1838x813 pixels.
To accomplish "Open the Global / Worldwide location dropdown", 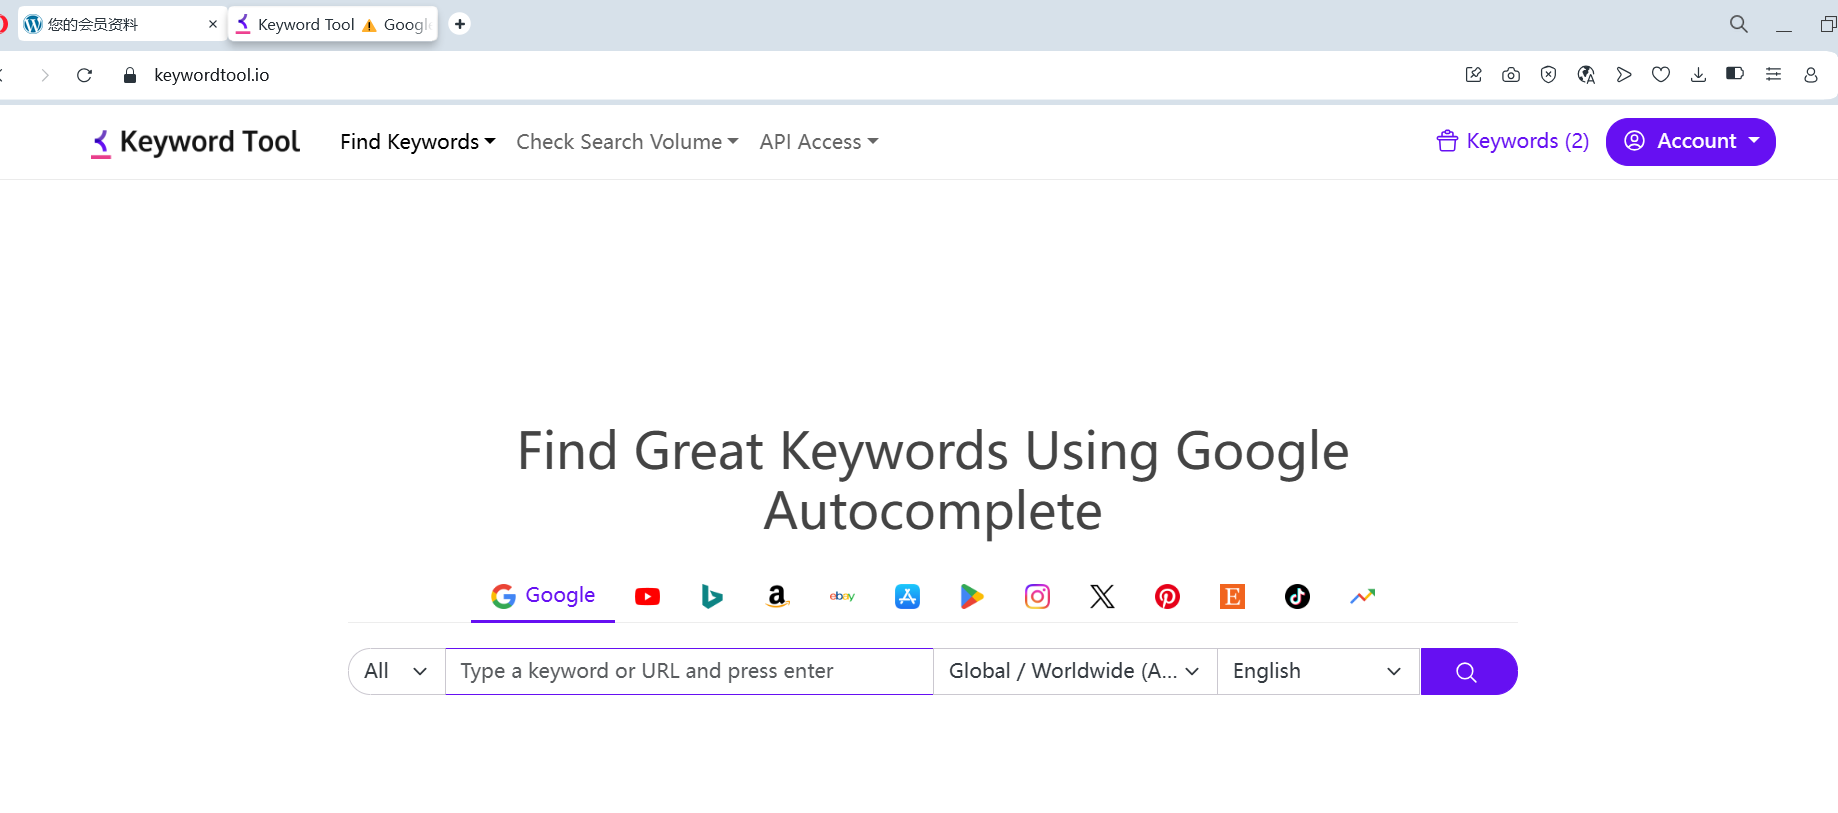I will pos(1075,671).
